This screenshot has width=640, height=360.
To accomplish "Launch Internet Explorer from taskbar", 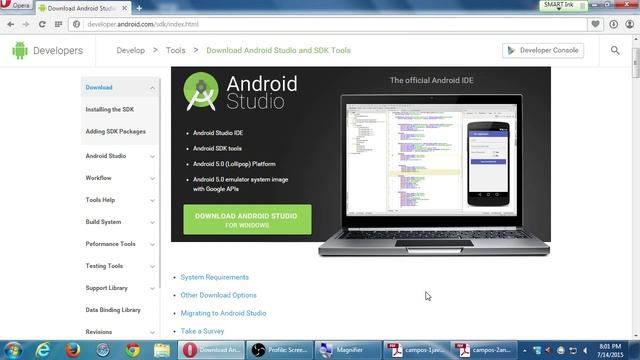I will 43,350.
